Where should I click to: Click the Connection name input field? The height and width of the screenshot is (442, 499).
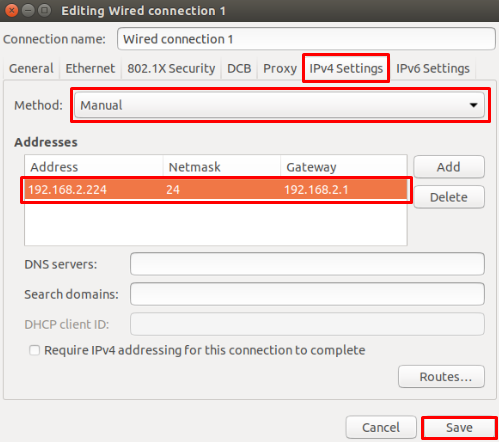pyautogui.click(x=306, y=39)
